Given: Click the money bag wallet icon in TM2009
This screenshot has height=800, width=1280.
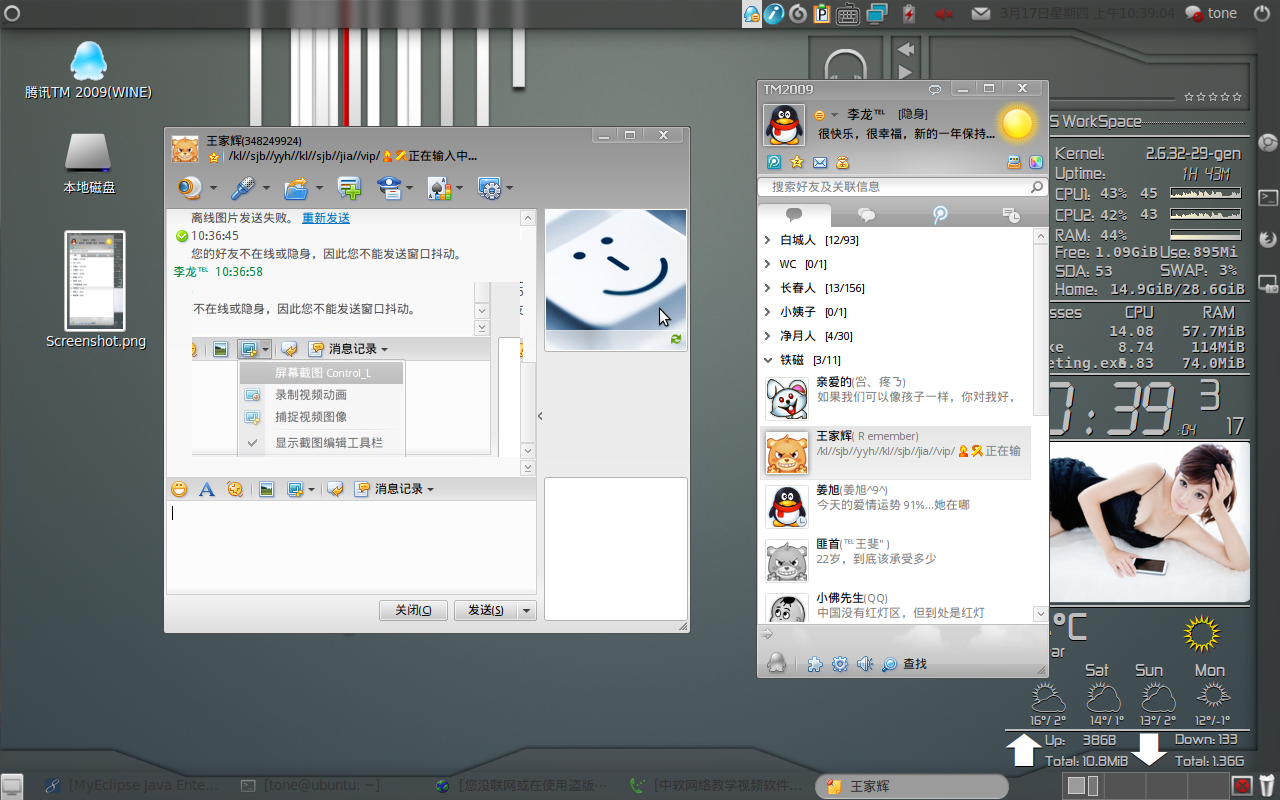Looking at the screenshot, I should [842, 162].
